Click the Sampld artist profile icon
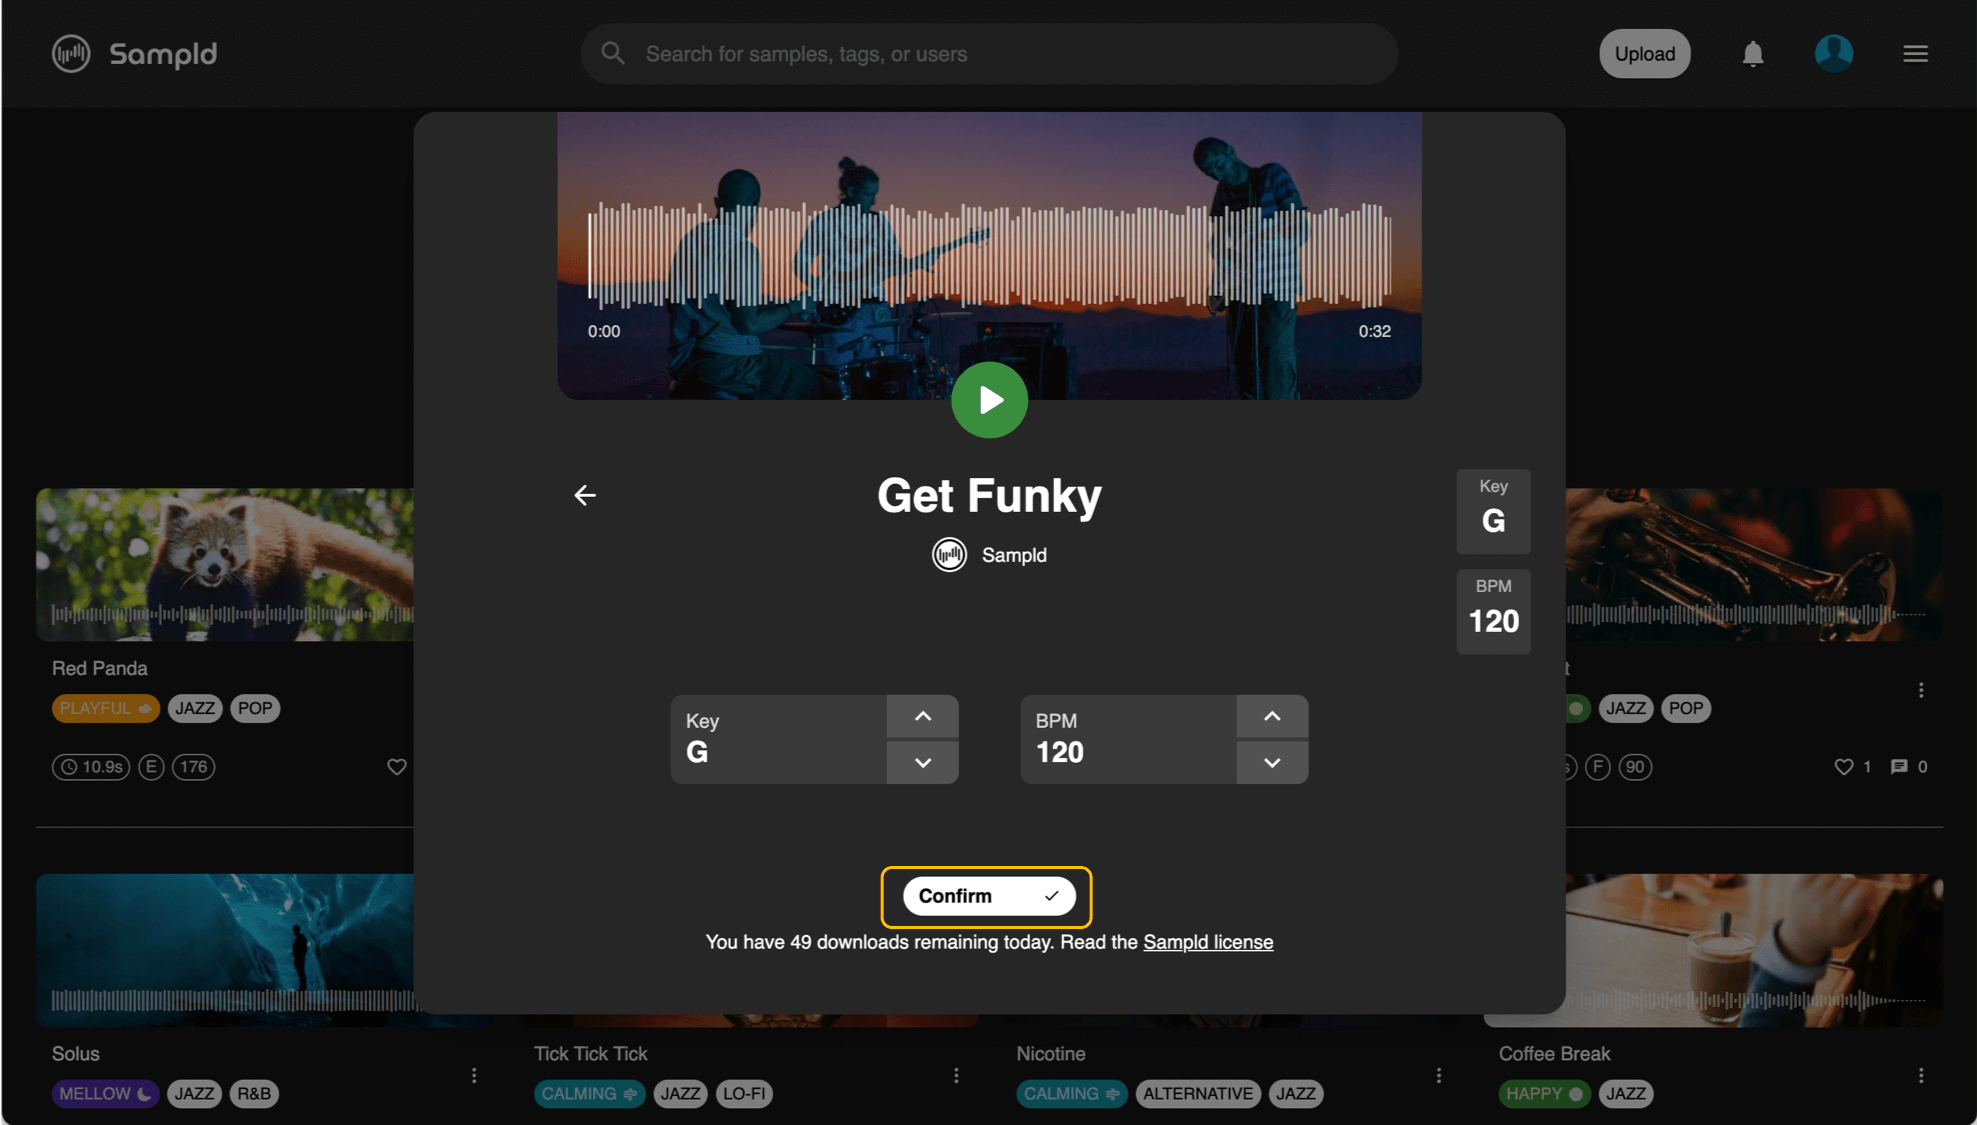 coord(950,554)
